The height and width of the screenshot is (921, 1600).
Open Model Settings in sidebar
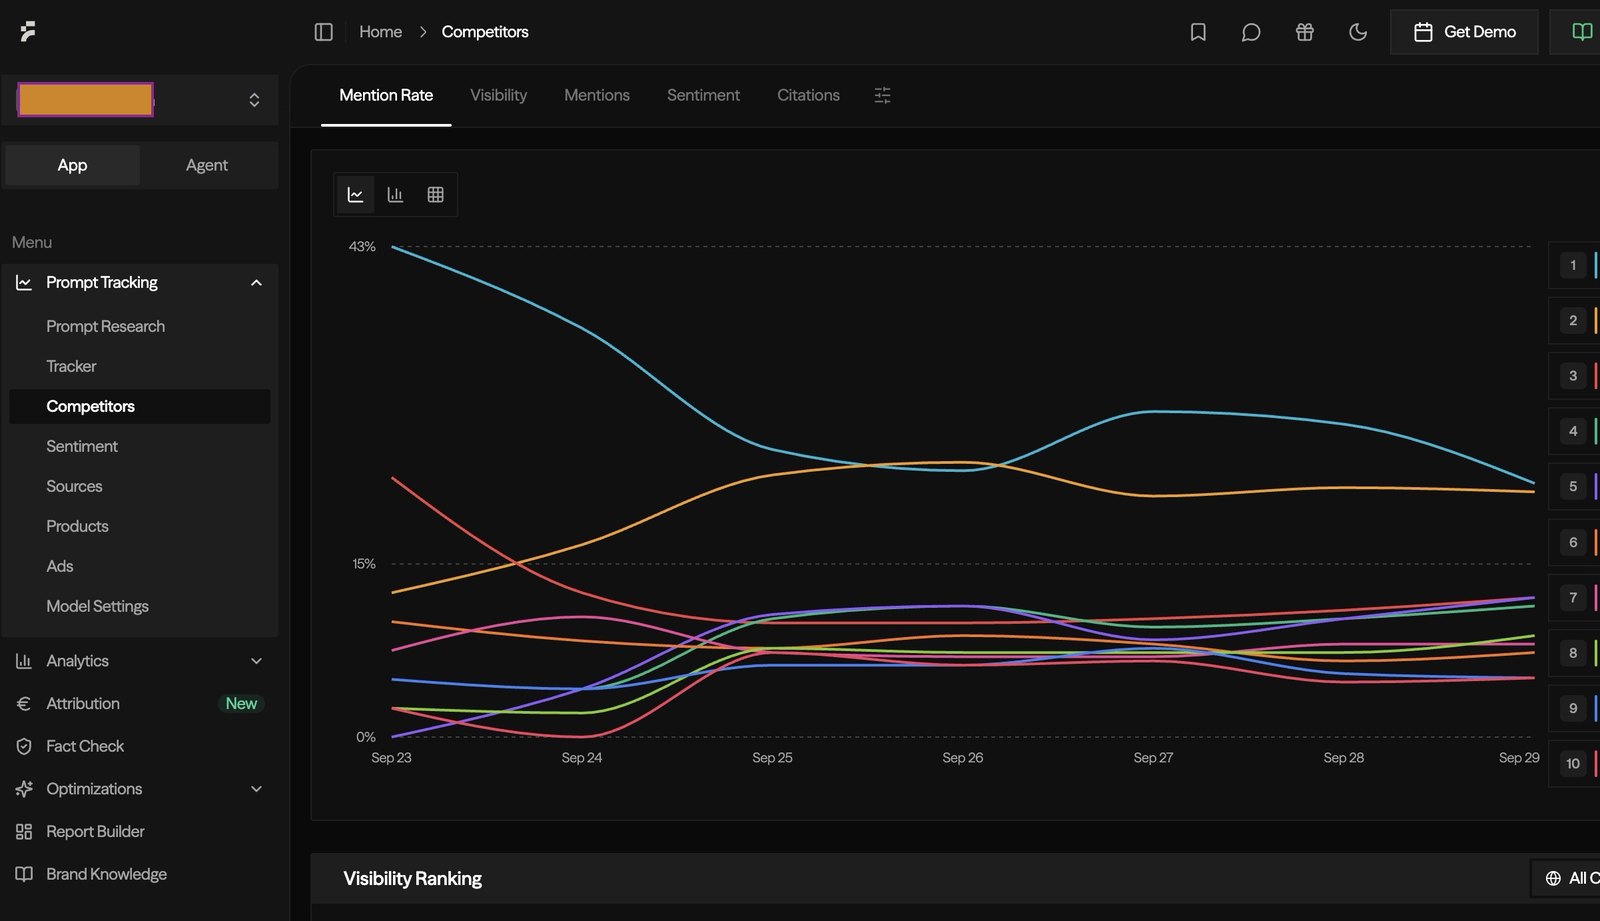click(x=97, y=606)
